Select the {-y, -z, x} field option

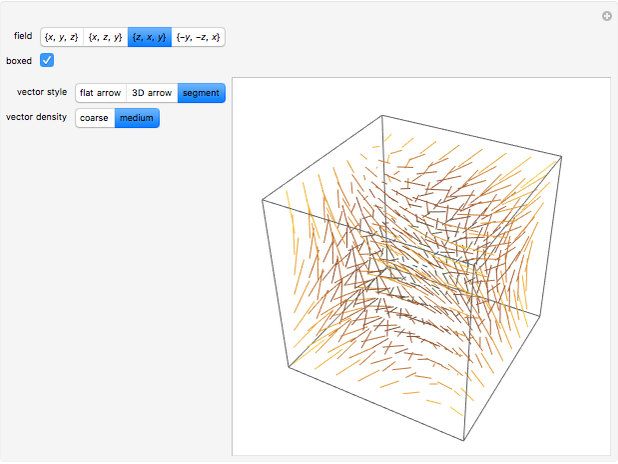(198, 37)
